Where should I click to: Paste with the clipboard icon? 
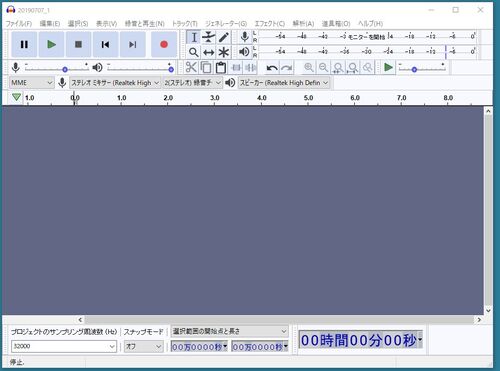pos(220,67)
